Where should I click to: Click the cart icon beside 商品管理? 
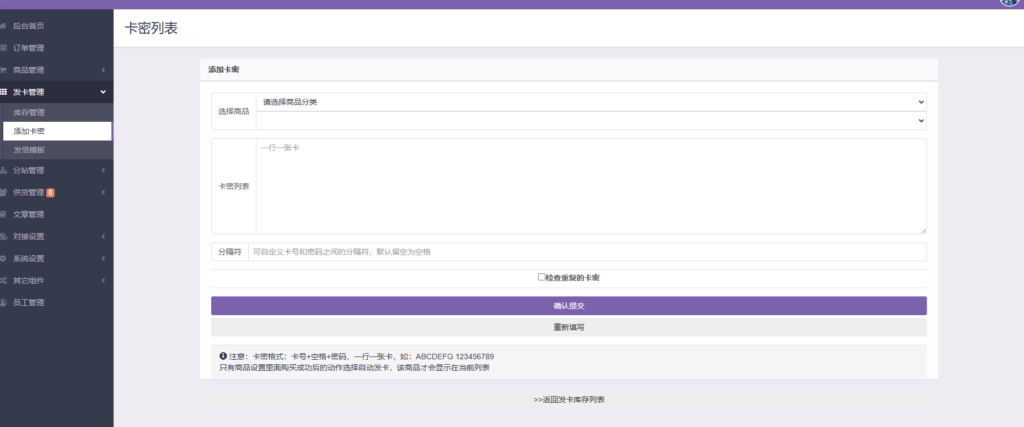click(3, 71)
